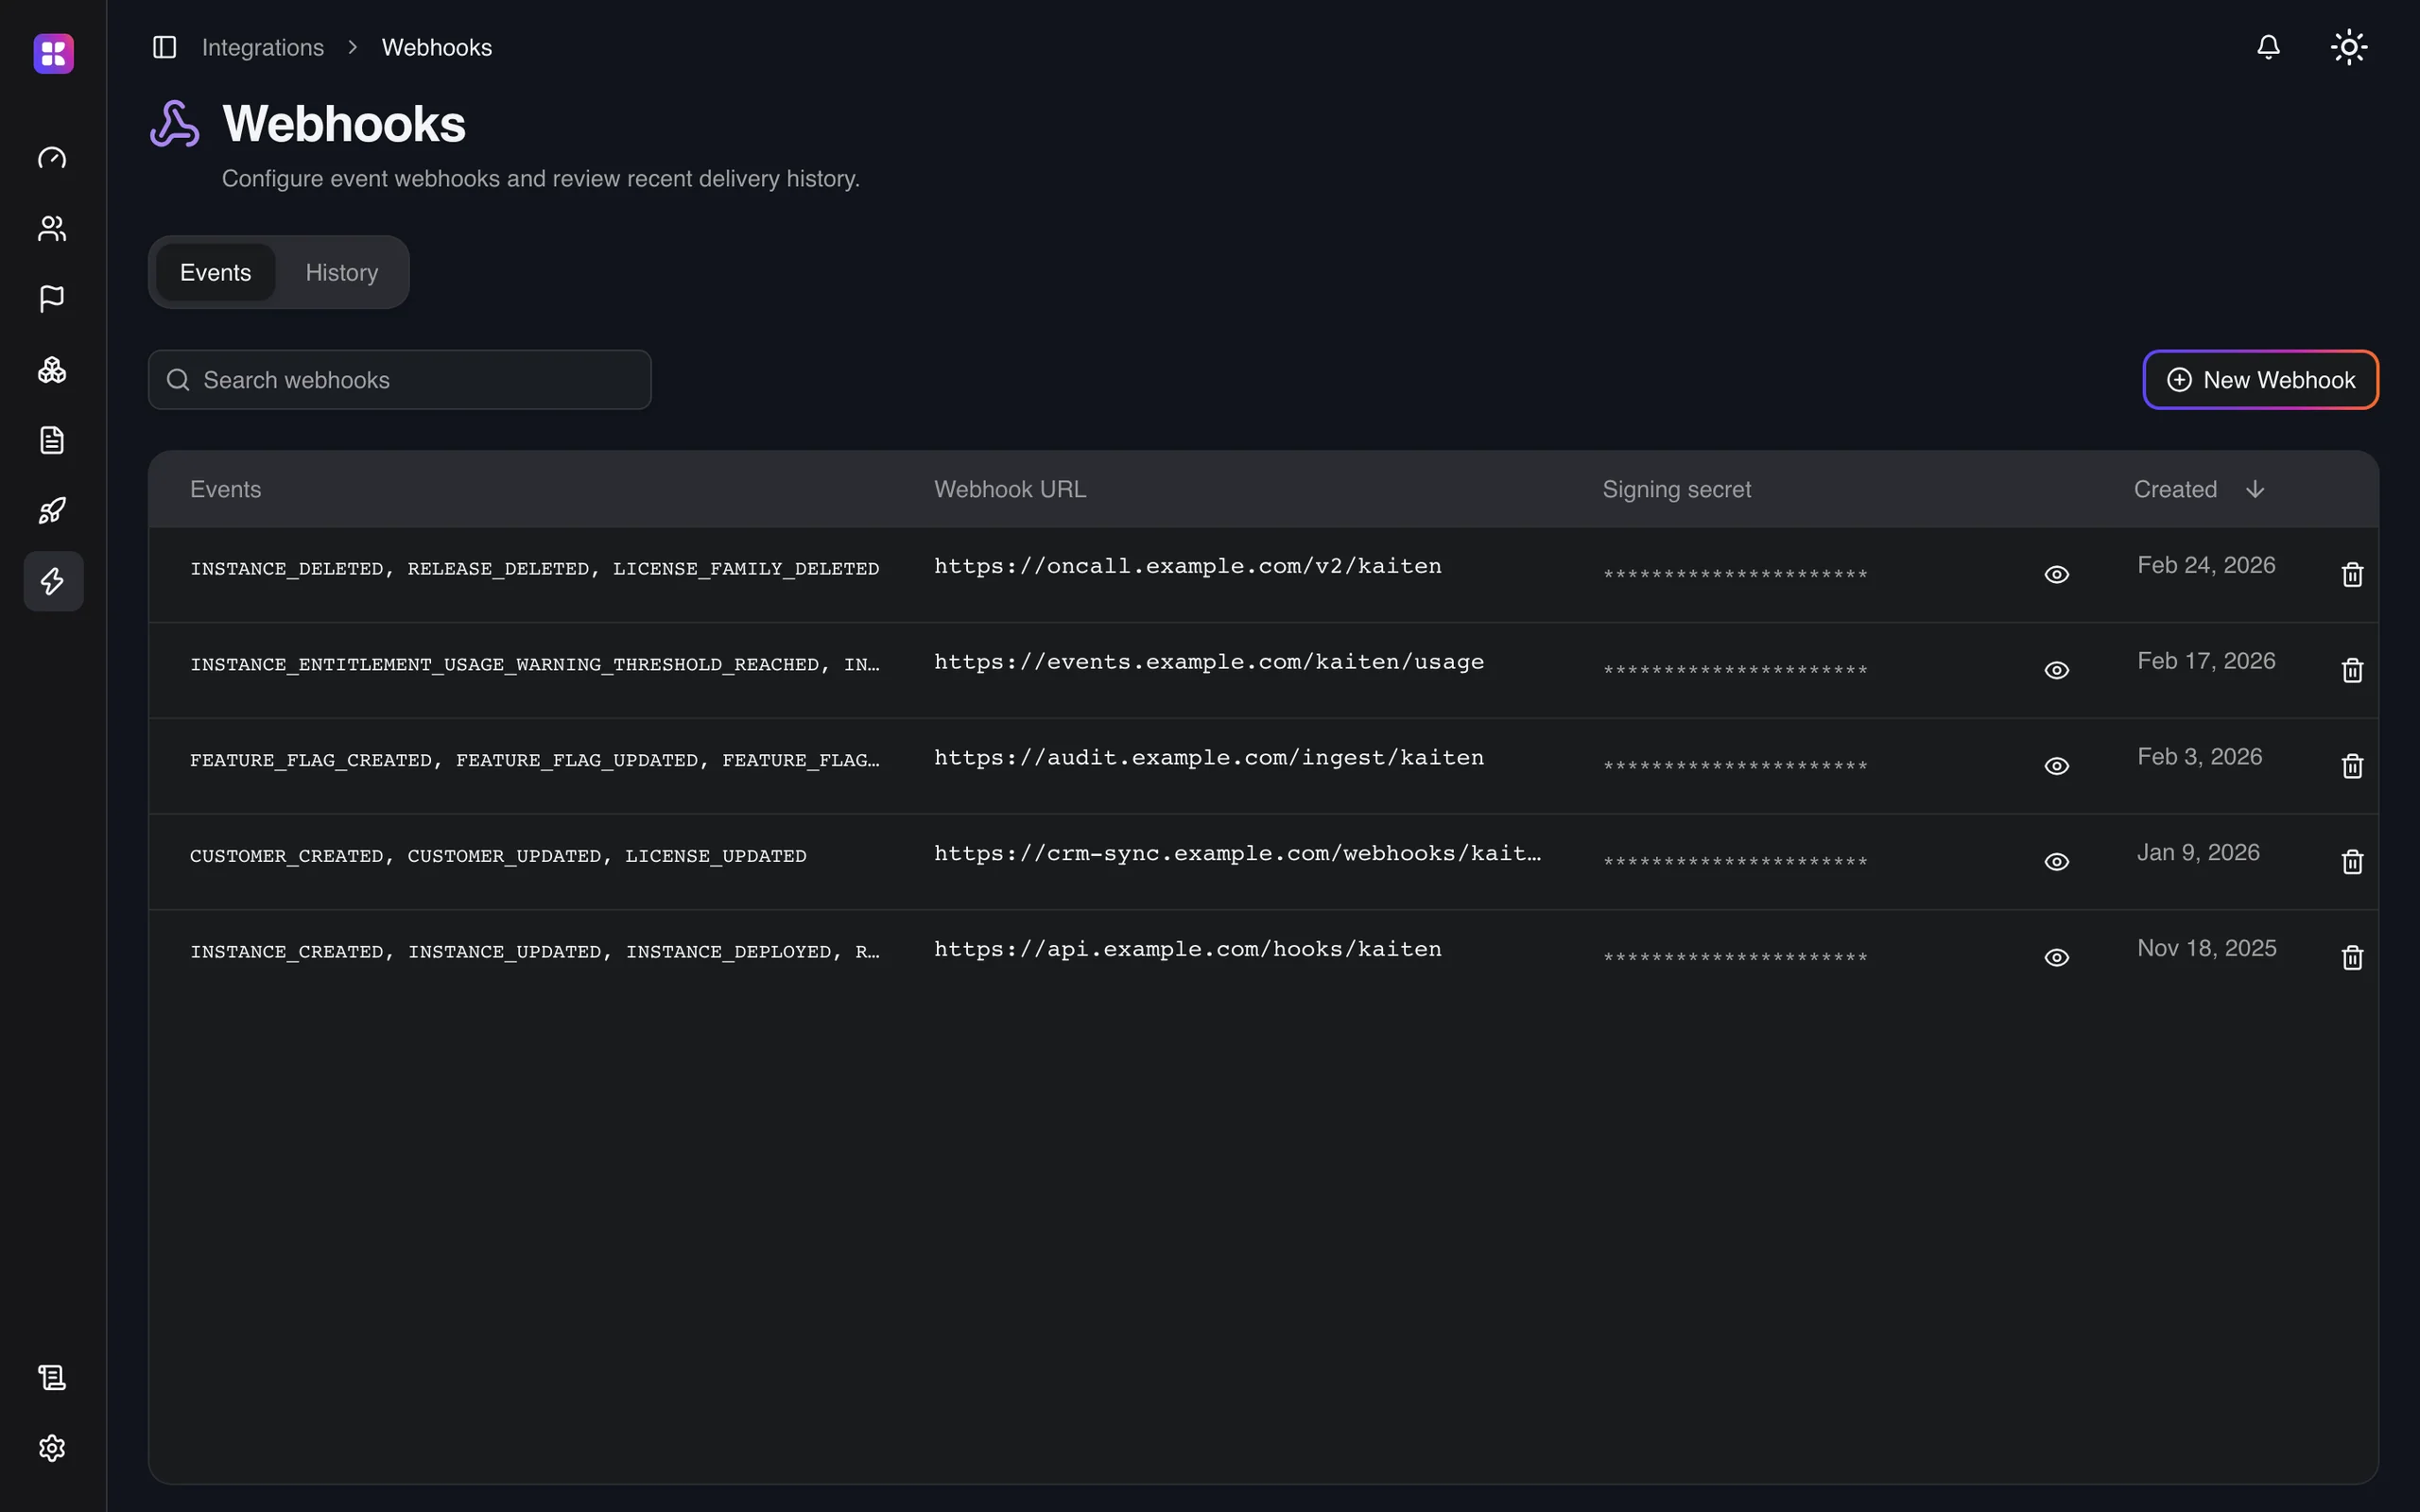This screenshot has height=1512, width=2420.
Task: Sort by the Created column arrow
Action: [2255, 489]
